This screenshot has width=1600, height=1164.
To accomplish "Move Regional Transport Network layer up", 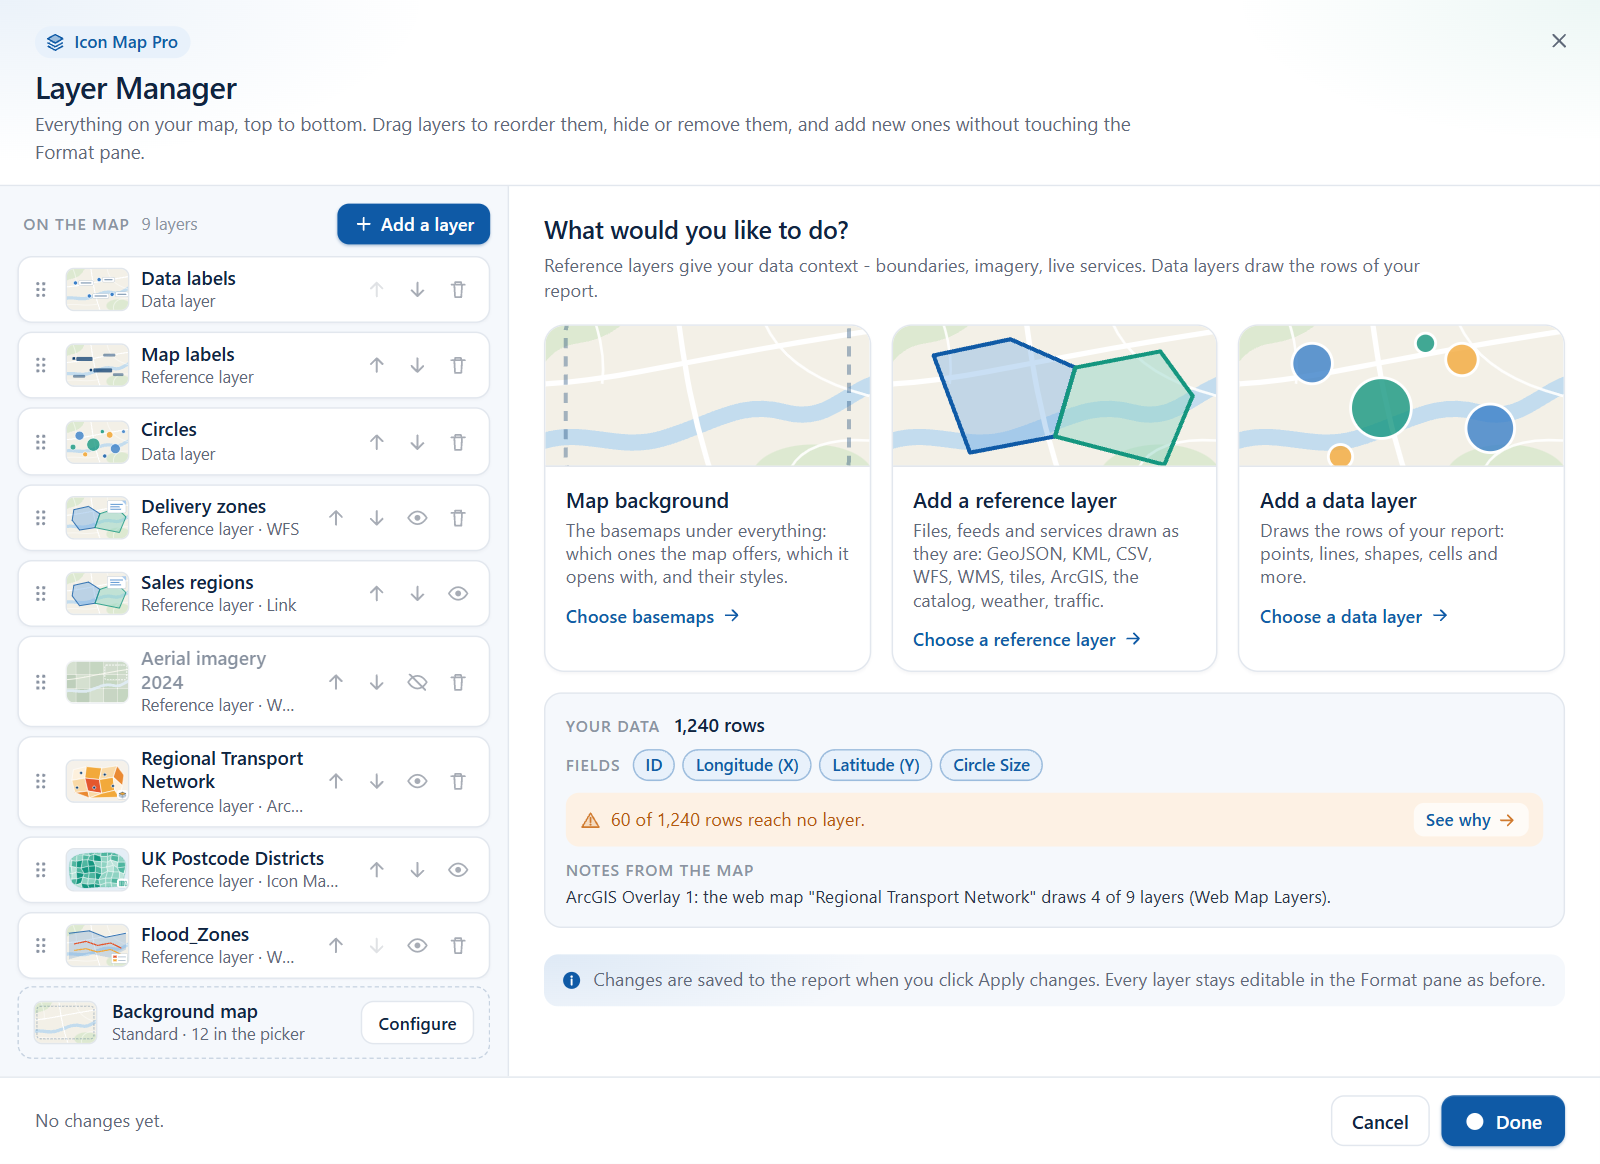I will (x=336, y=782).
